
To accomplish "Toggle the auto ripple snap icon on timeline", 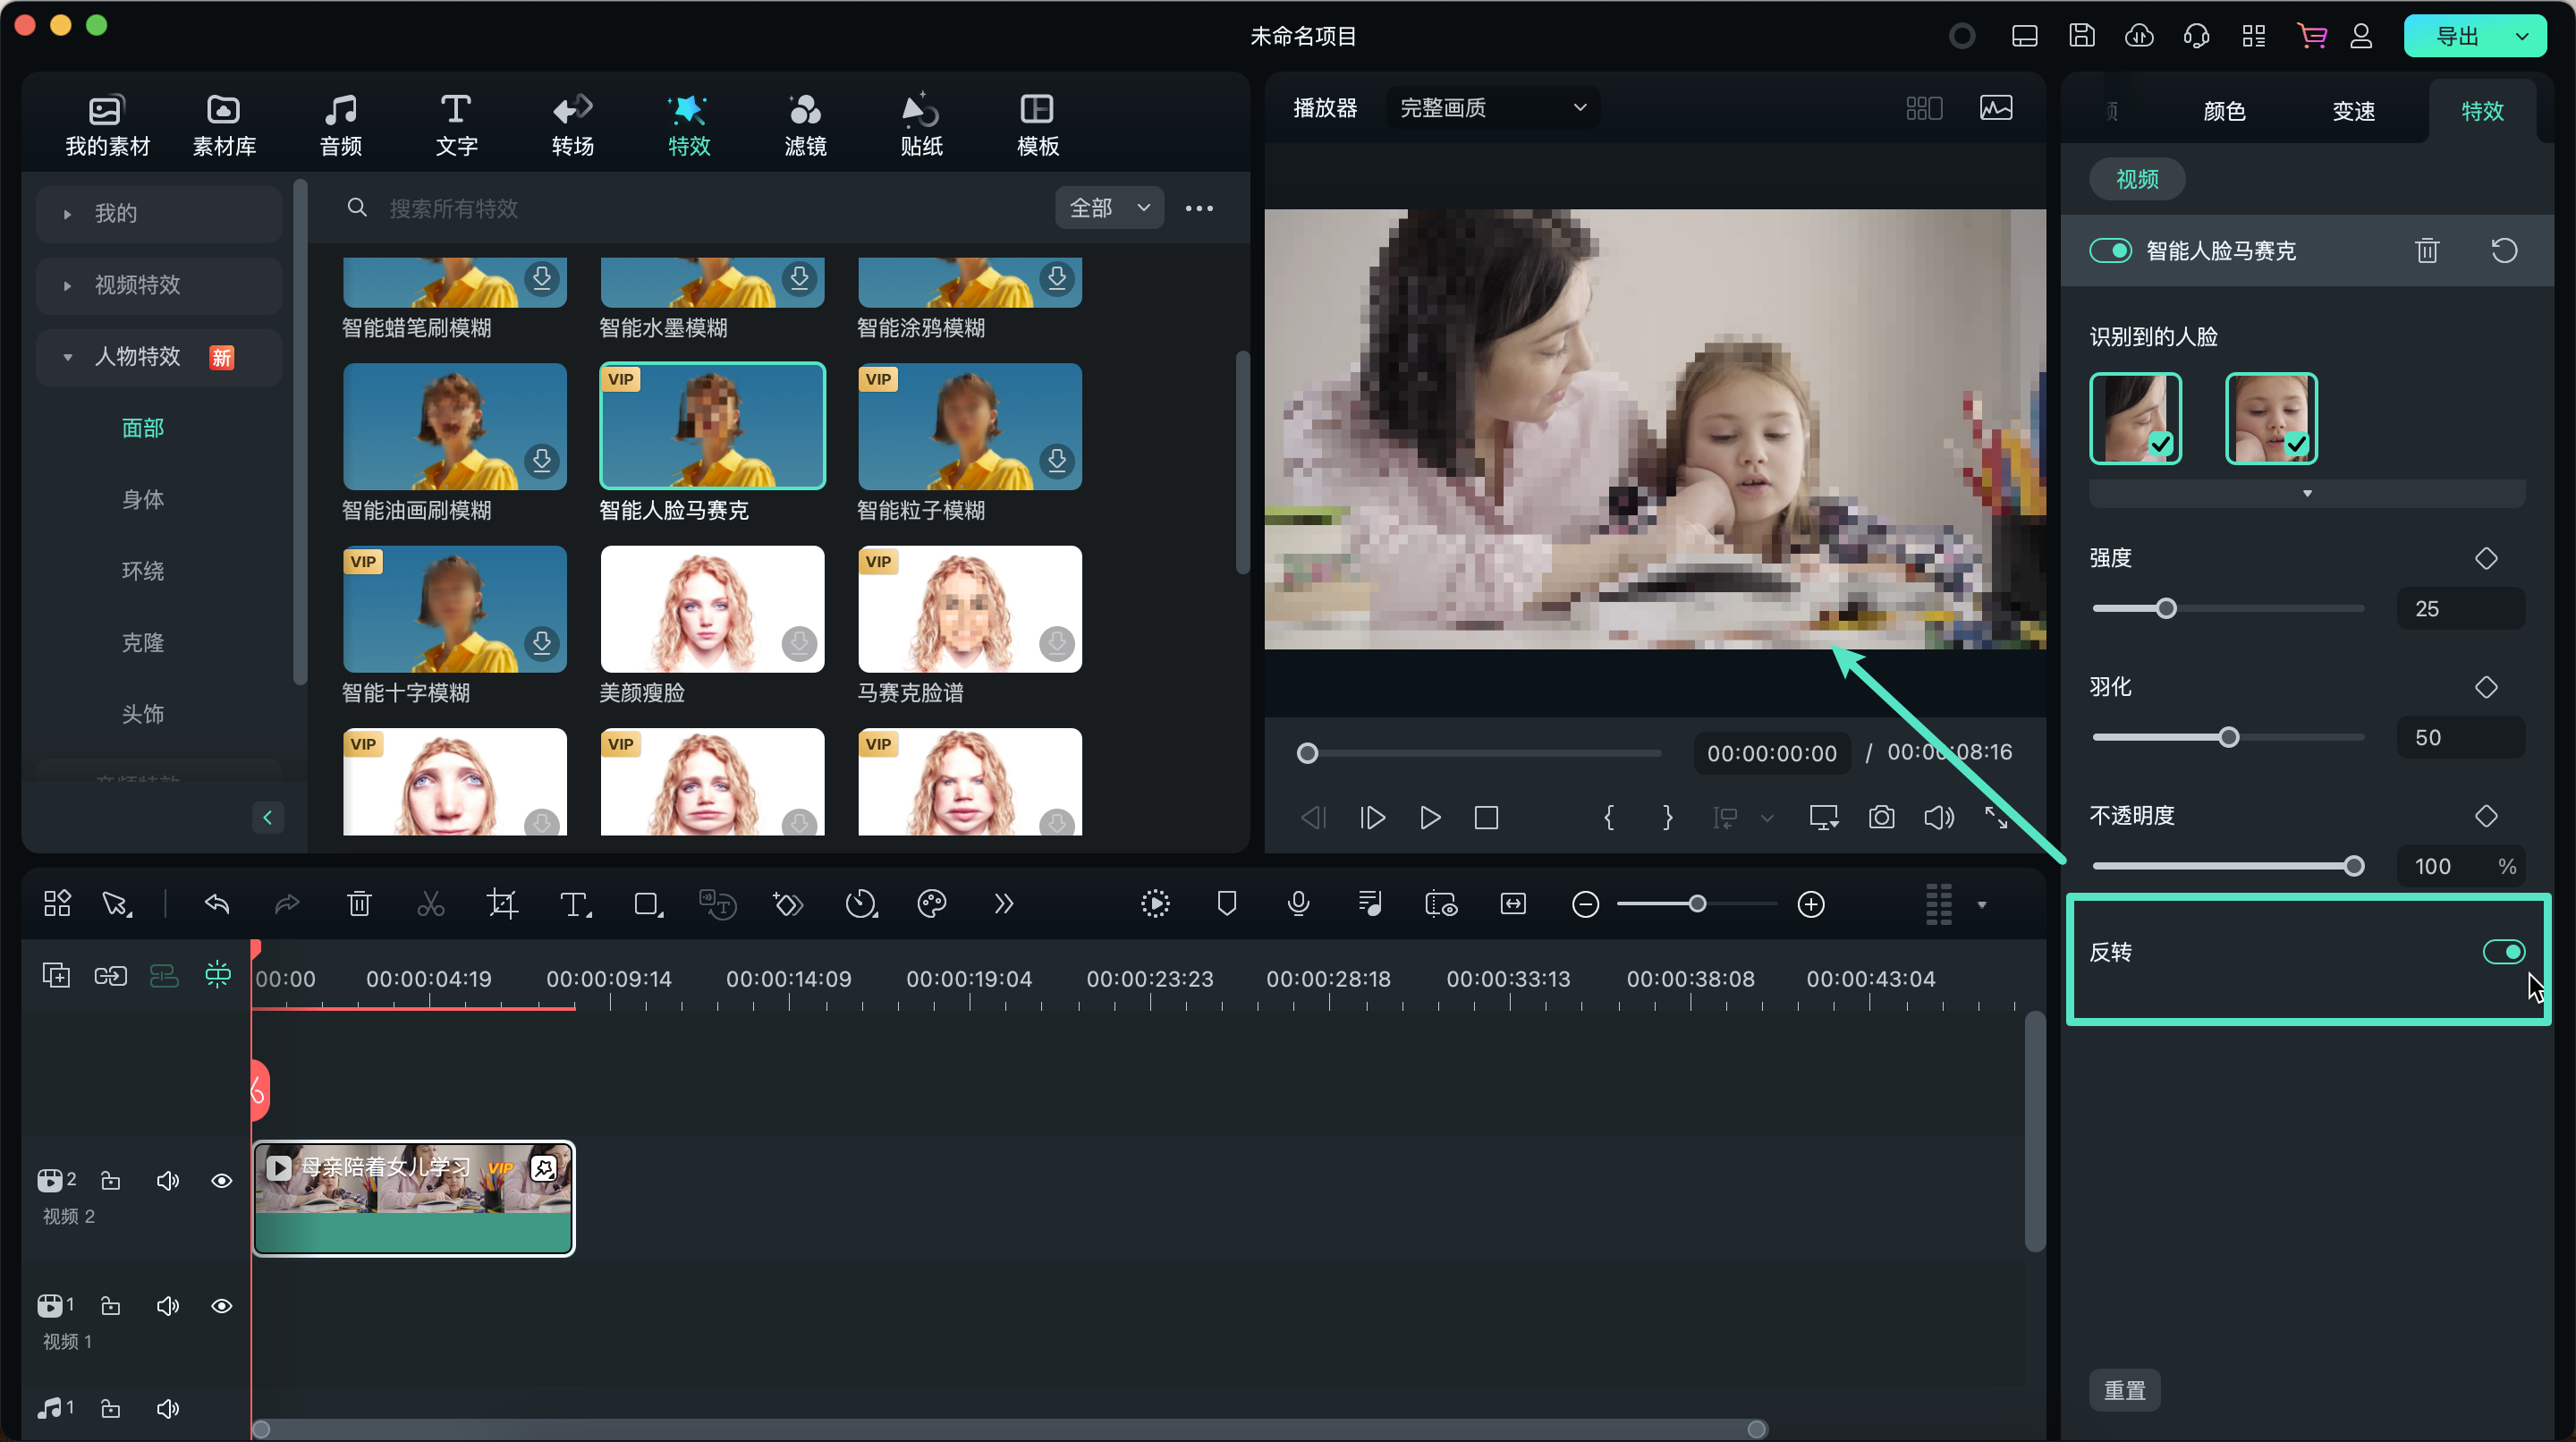I will coord(217,975).
